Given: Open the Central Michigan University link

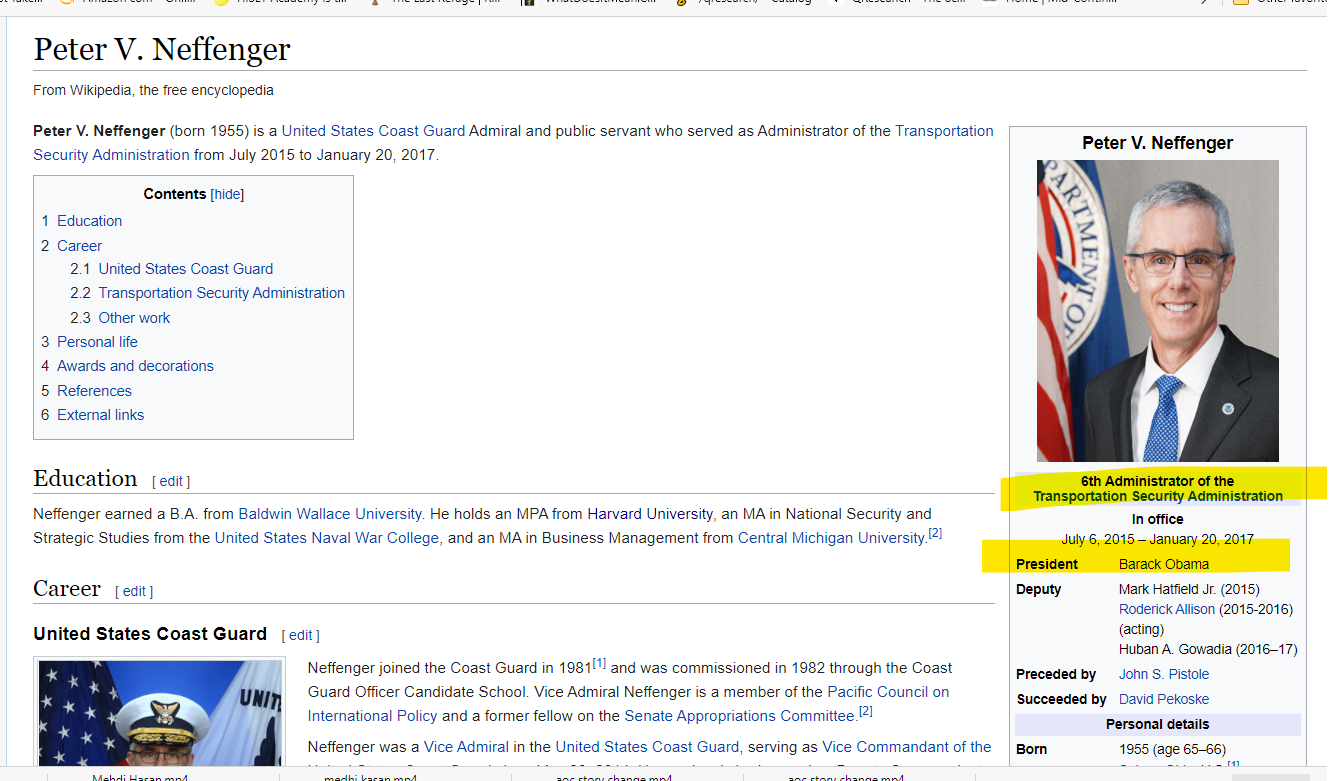Looking at the screenshot, I should pos(831,538).
